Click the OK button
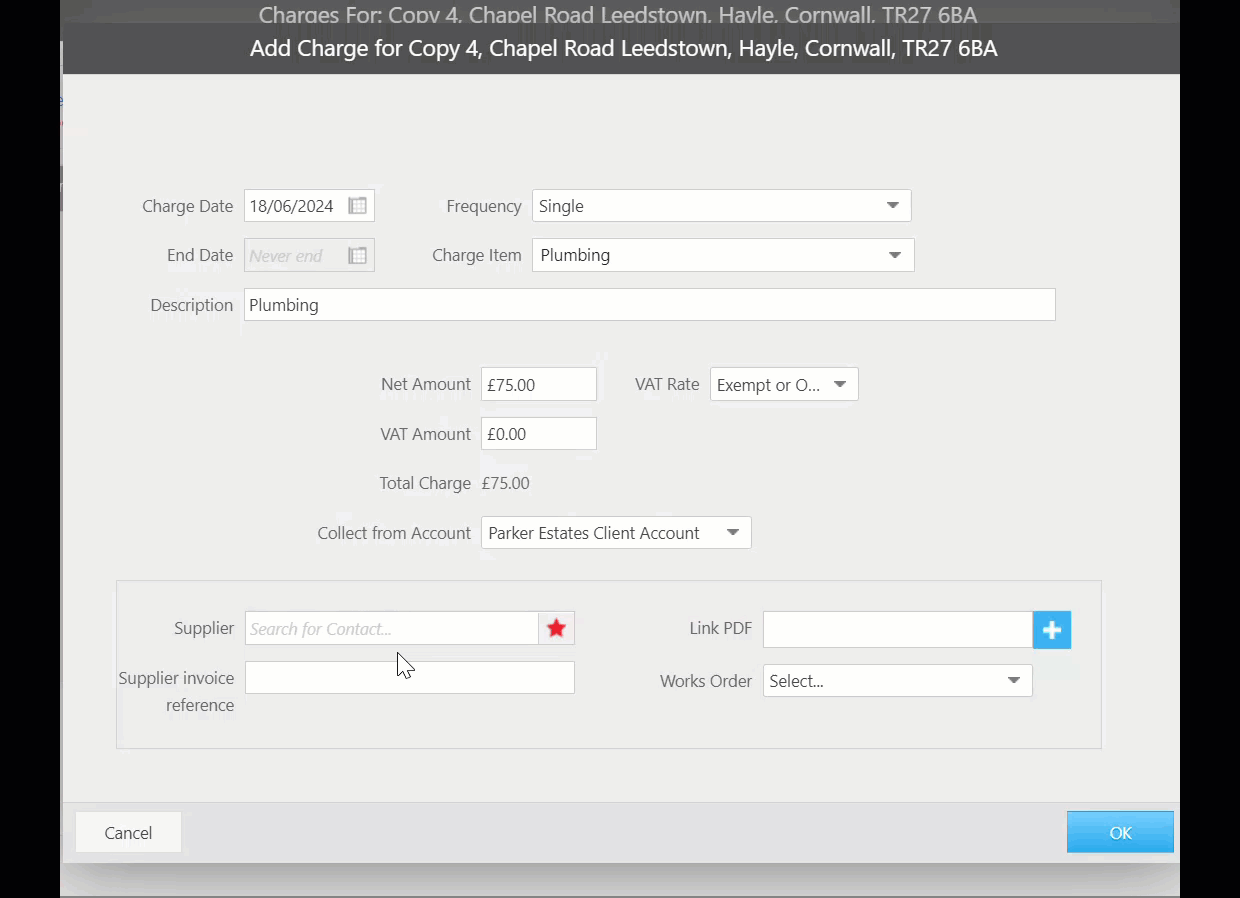This screenshot has width=1240, height=898. click(1120, 832)
